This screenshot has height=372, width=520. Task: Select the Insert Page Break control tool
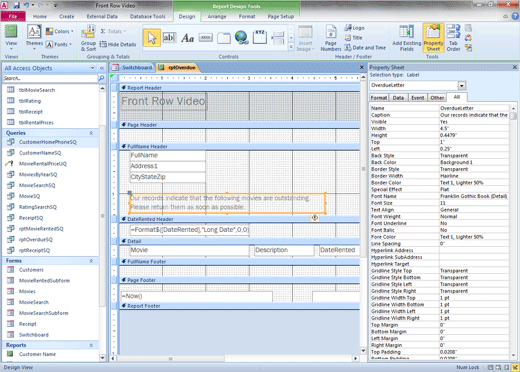click(278, 38)
